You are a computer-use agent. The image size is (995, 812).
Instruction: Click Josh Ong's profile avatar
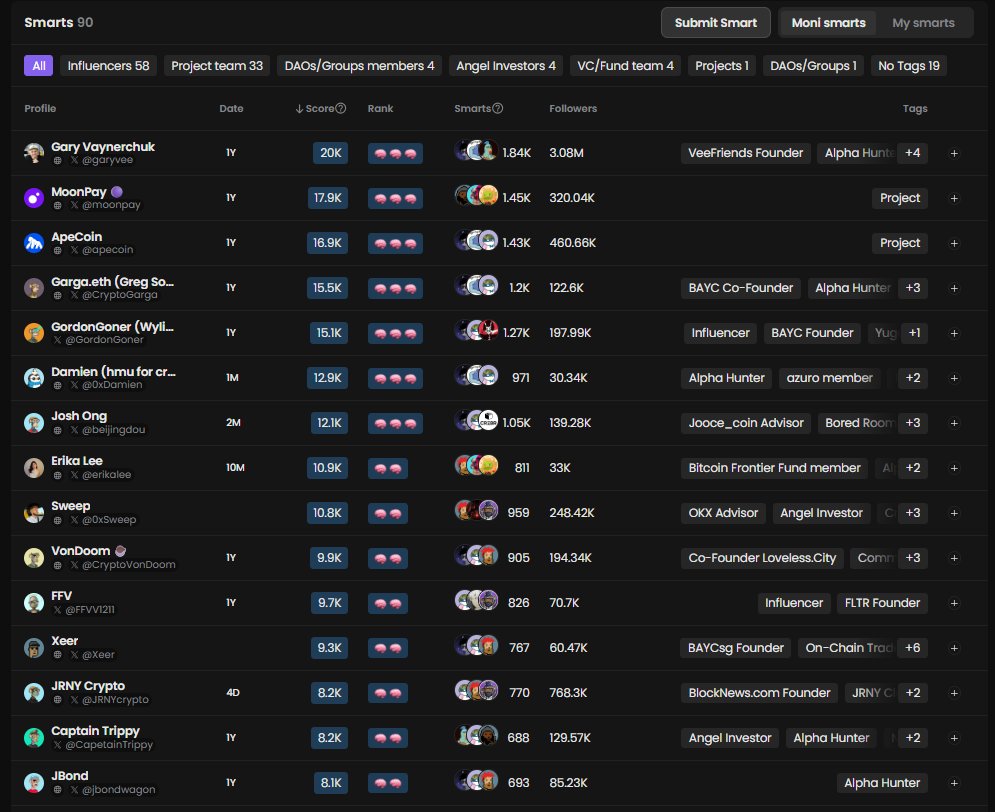point(34,422)
